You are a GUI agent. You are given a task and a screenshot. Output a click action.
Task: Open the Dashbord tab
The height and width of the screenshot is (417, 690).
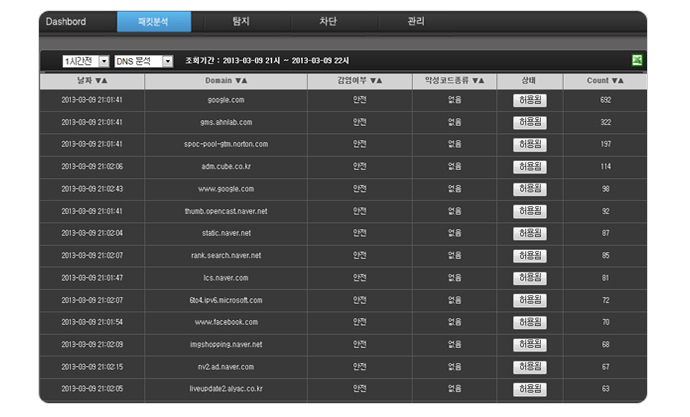pyautogui.click(x=66, y=22)
